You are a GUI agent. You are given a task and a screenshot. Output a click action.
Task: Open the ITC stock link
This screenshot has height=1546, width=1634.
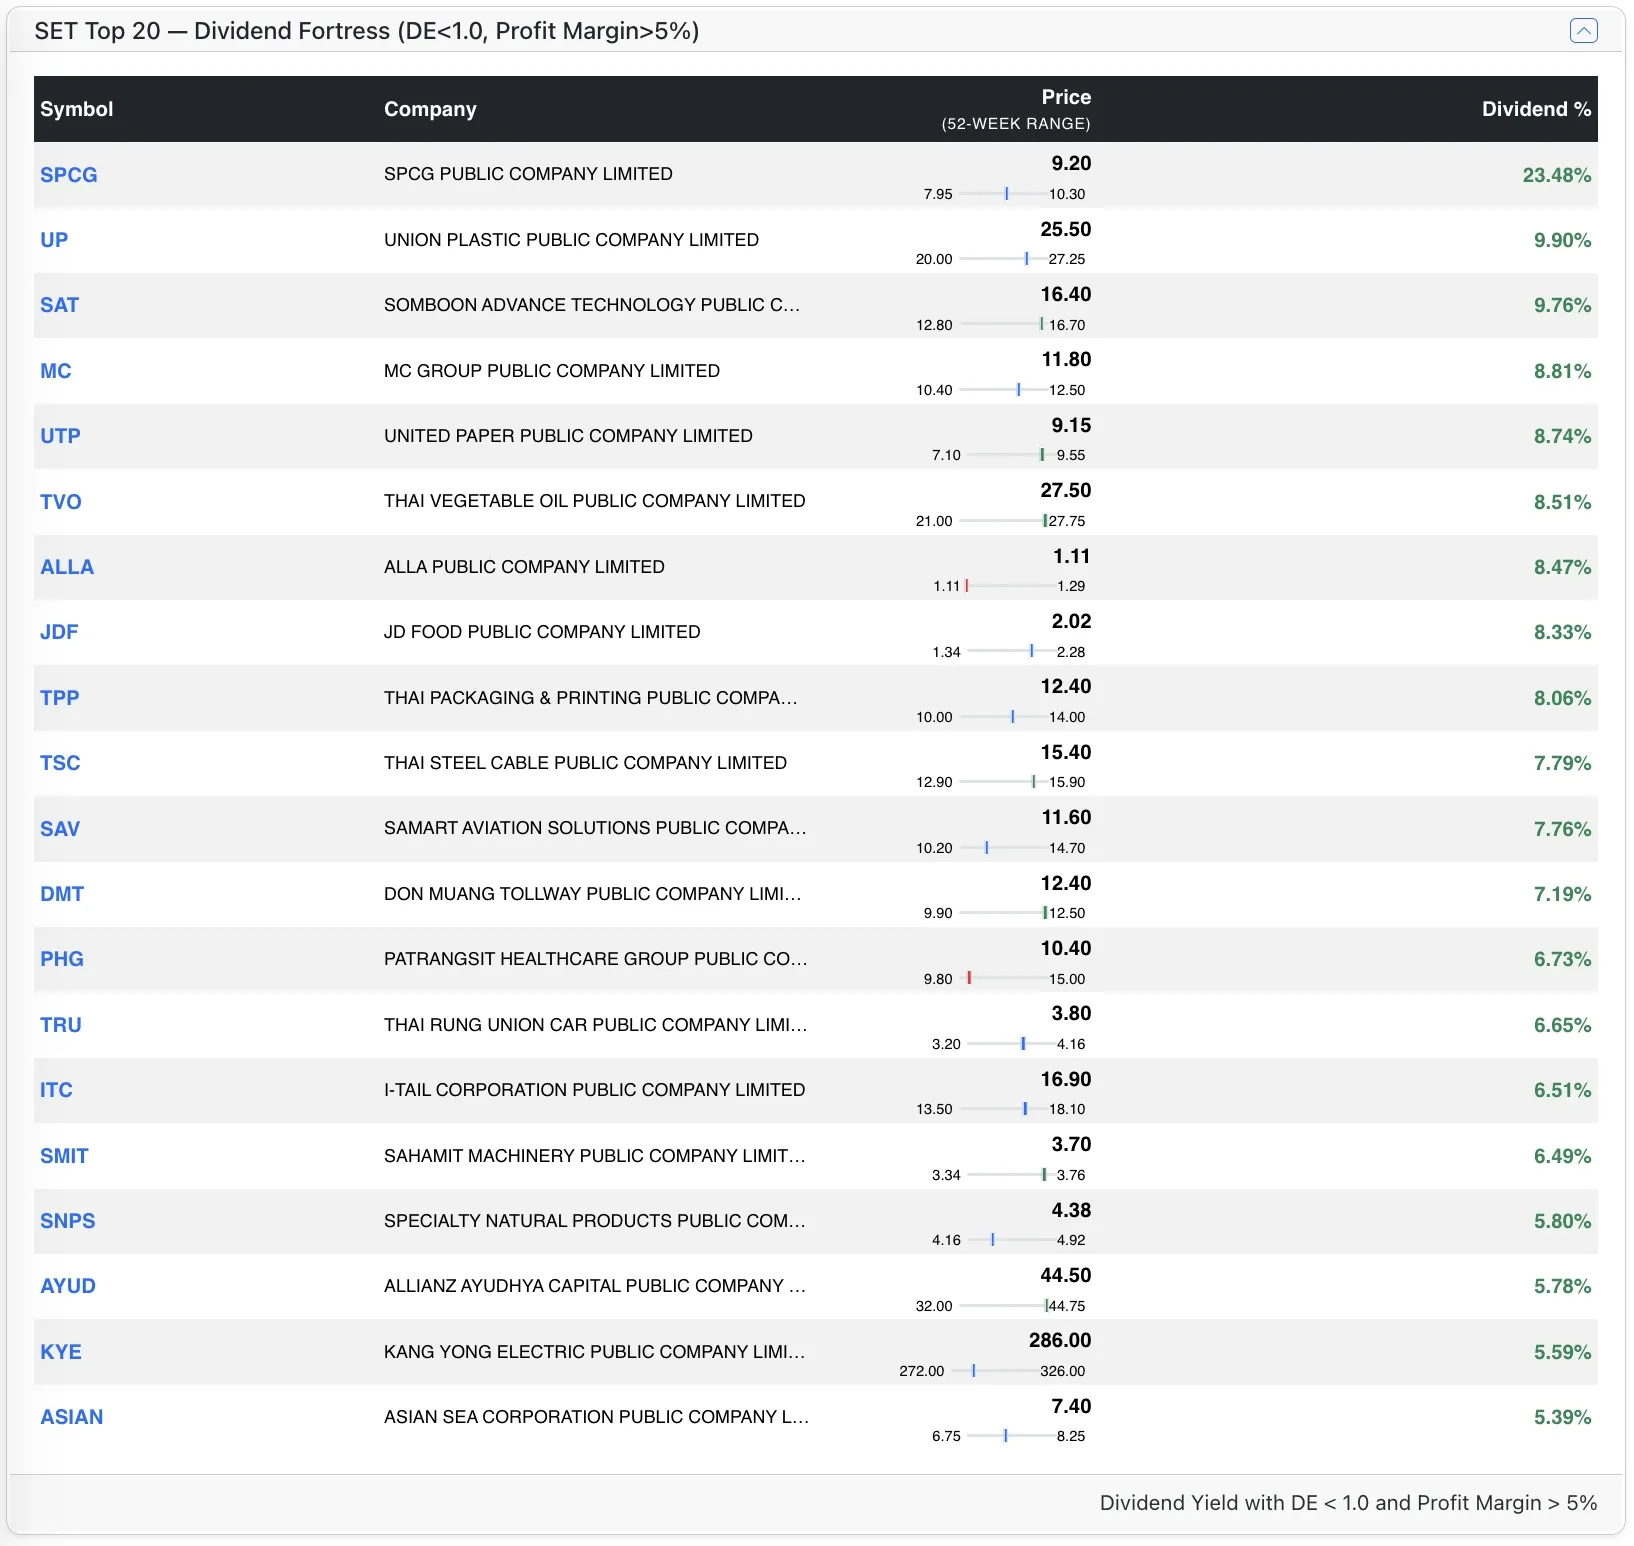(56, 1090)
